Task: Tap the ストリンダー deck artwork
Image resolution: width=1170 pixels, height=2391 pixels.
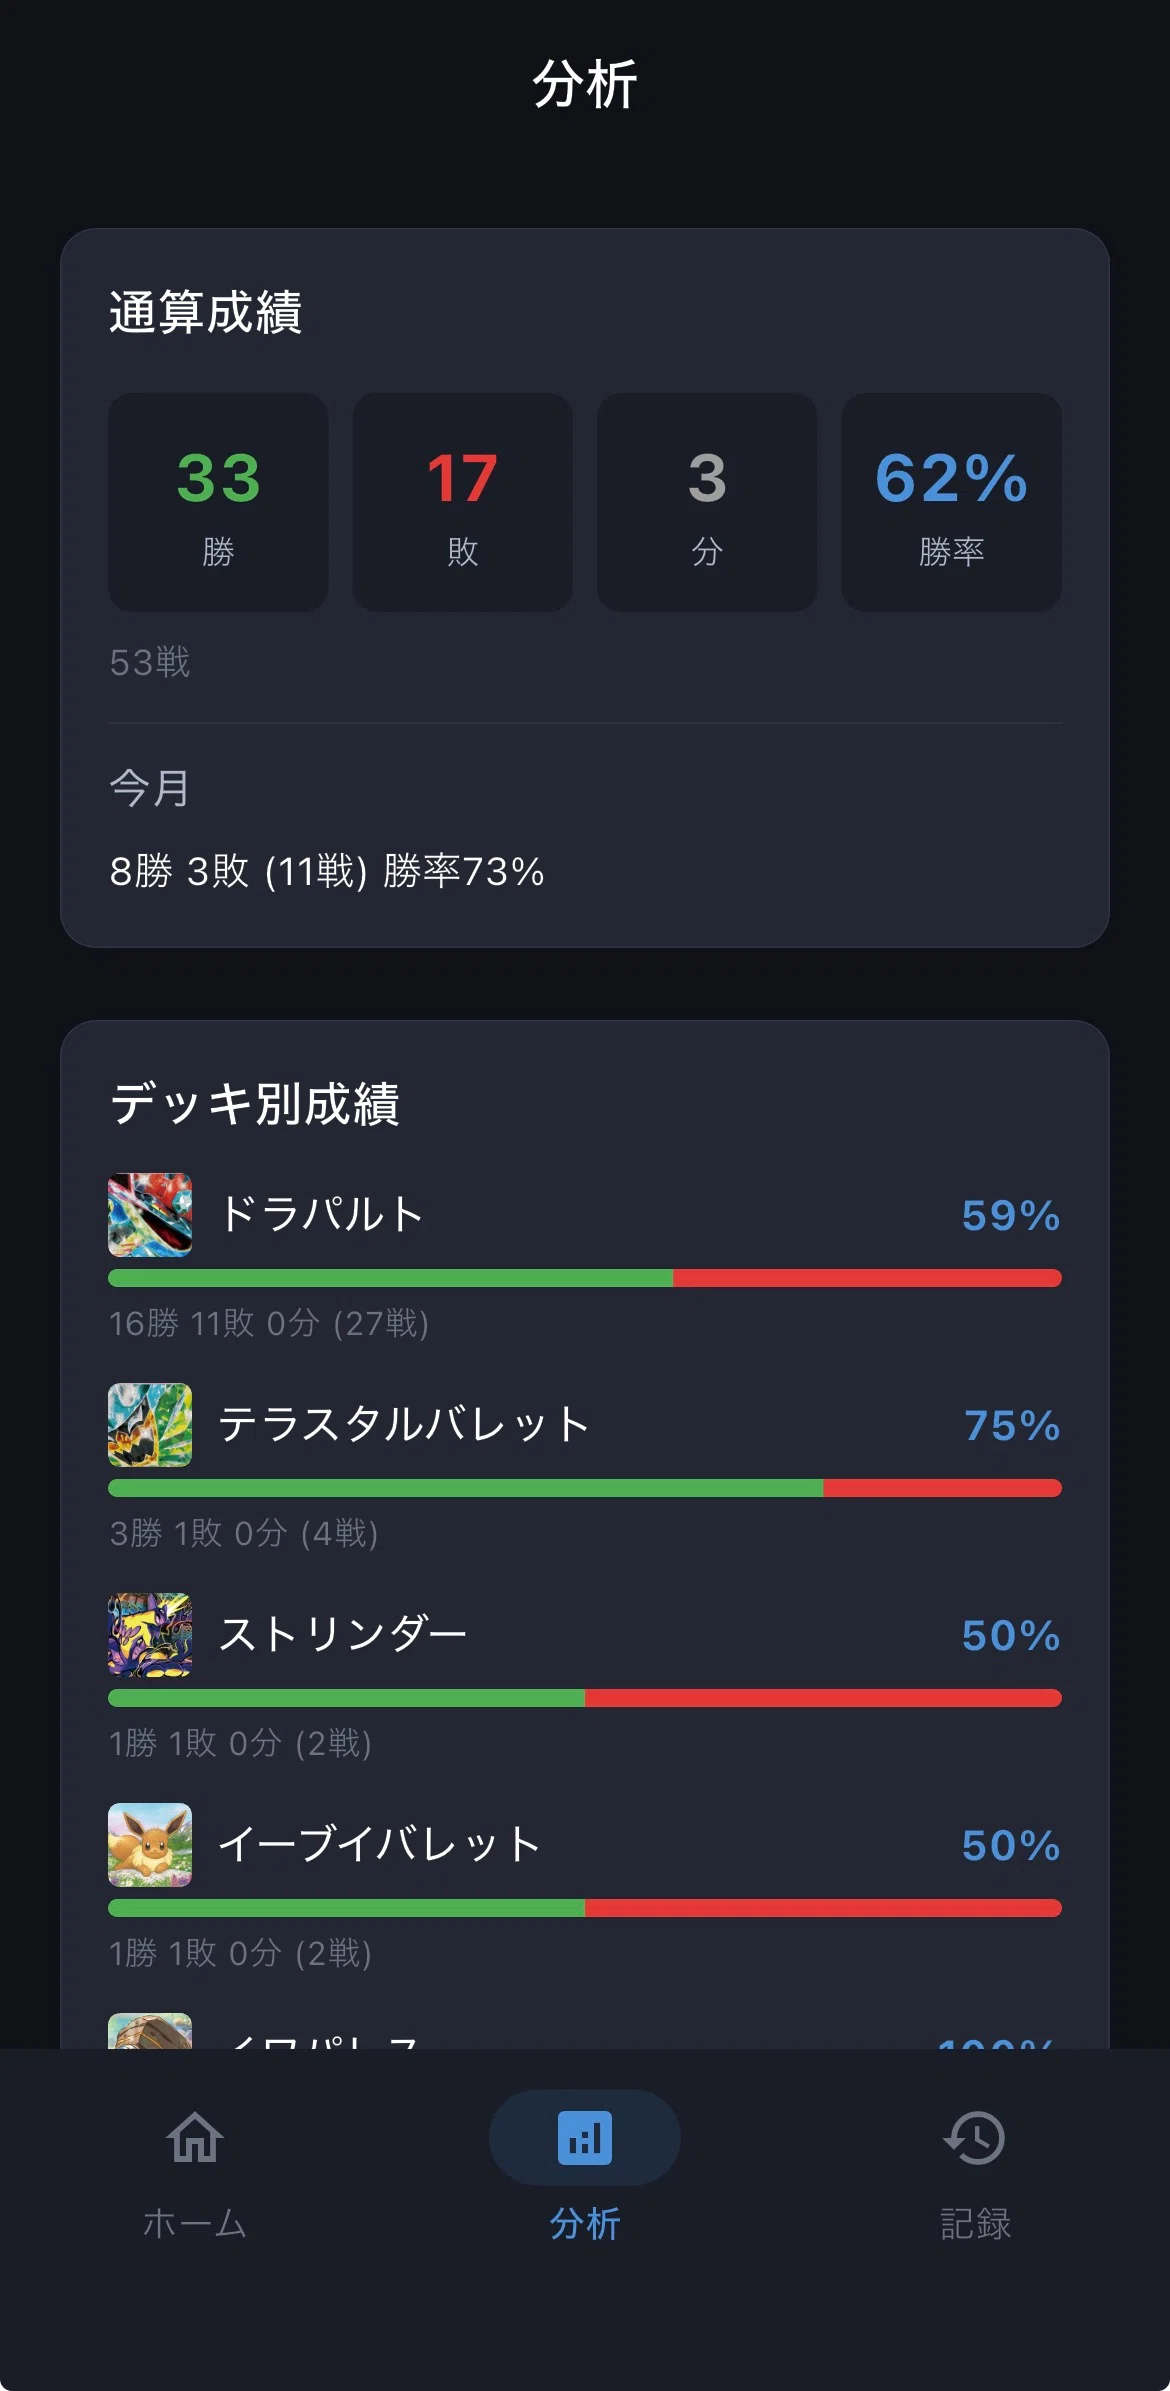Action: tap(150, 1635)
